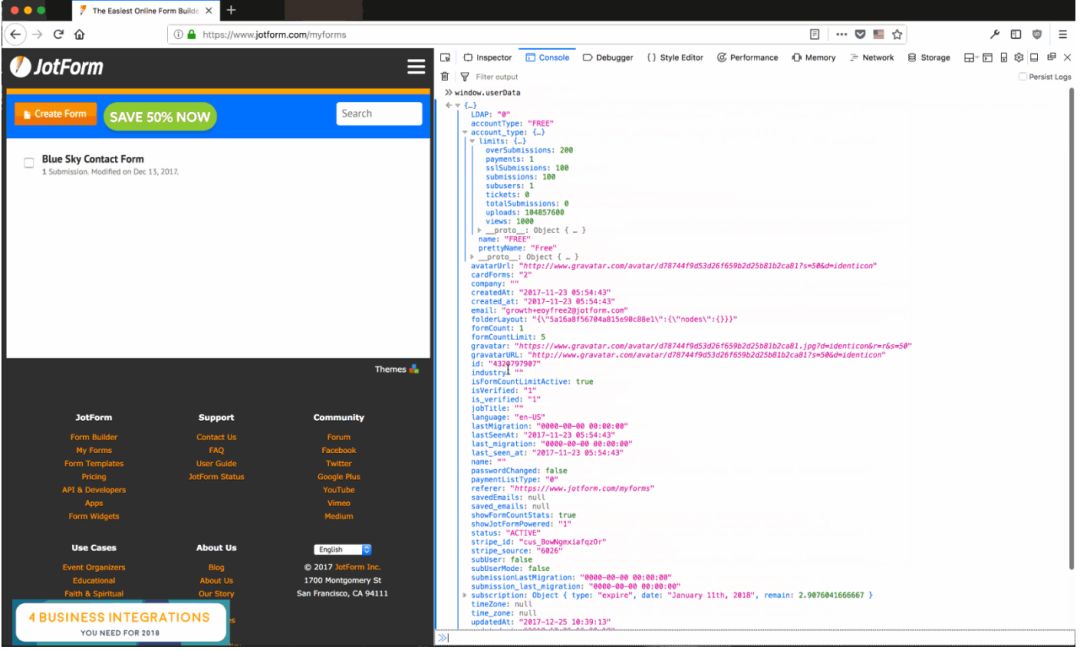Viewport: 1080px width, 650px height.
Task: Open the English language dropdown
Action: tap(342, 549)
